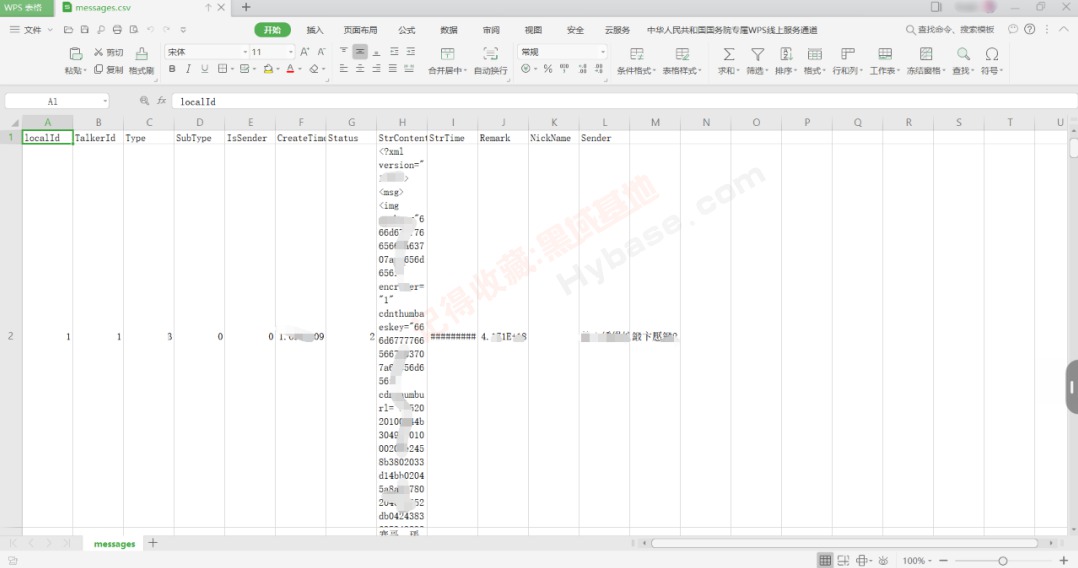
Task: Toggle italic formatting
Action: pos(188,69)
